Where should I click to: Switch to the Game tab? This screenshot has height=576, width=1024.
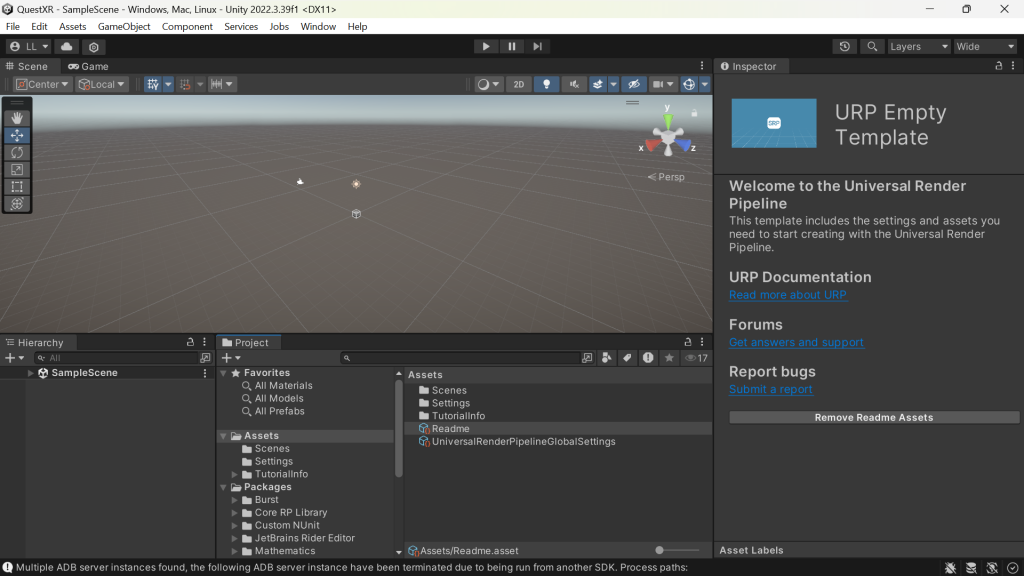89,66
